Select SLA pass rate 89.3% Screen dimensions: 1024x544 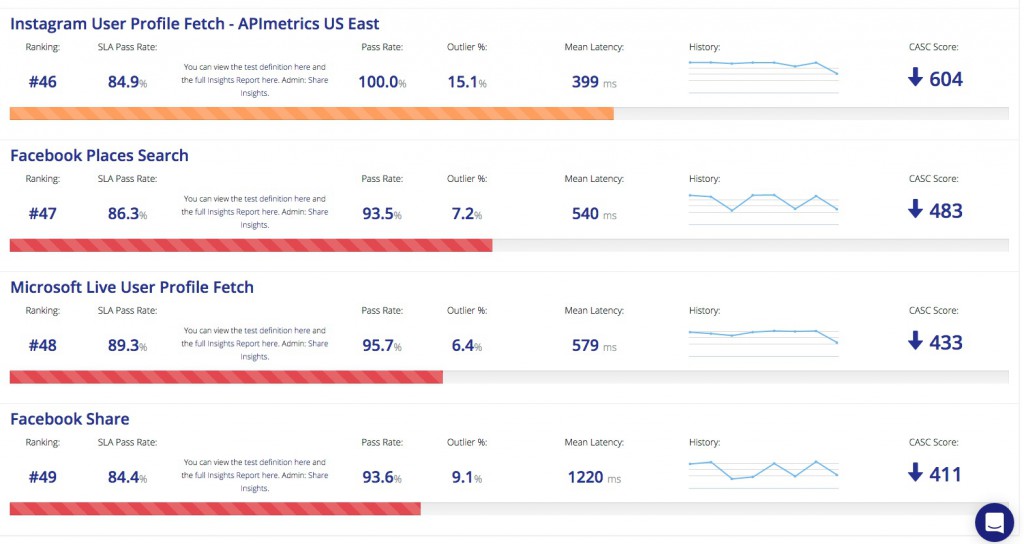127,345
